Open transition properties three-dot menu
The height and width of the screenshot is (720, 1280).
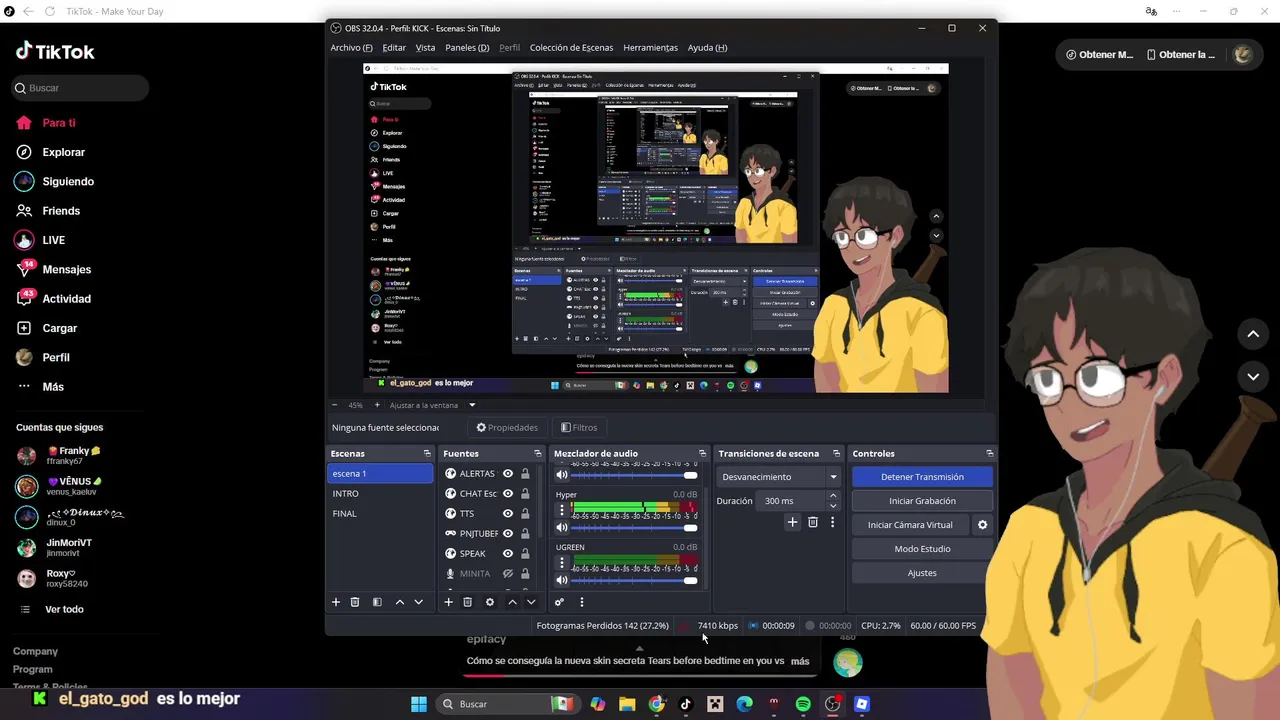tap(832, 522)
